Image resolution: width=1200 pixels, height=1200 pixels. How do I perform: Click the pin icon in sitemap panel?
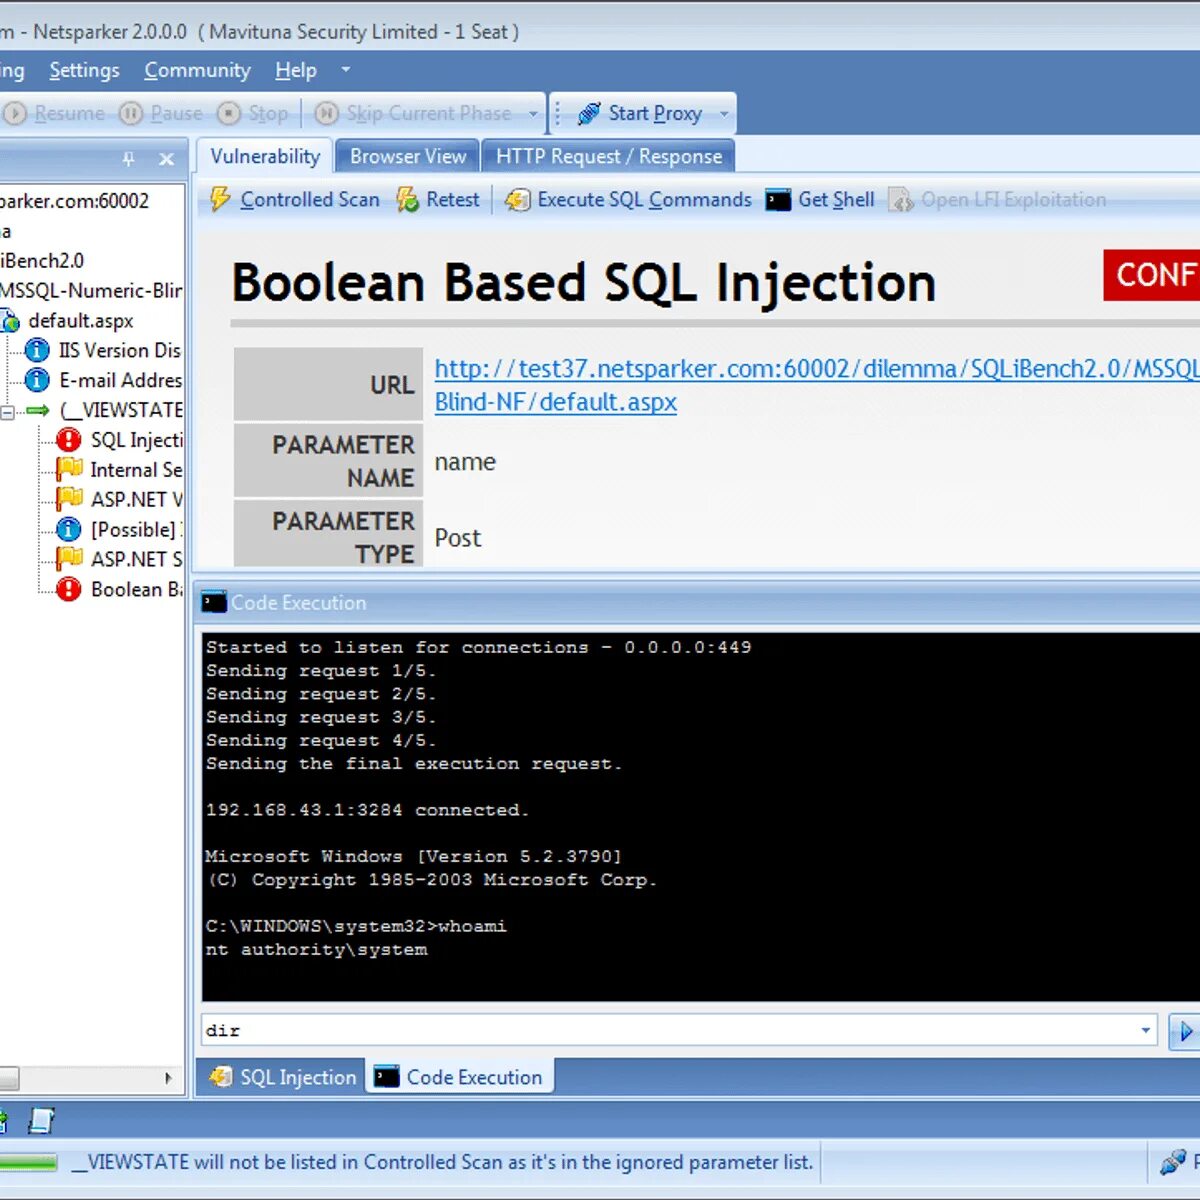pos(128,159)
